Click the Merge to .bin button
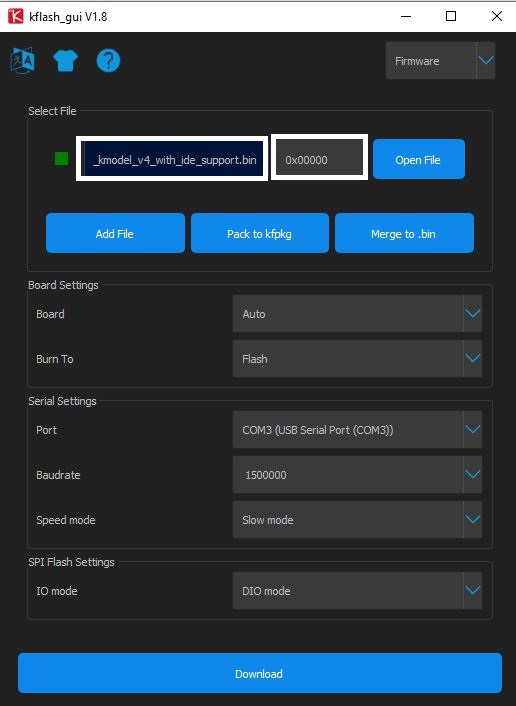 click(x=404, y=233)
